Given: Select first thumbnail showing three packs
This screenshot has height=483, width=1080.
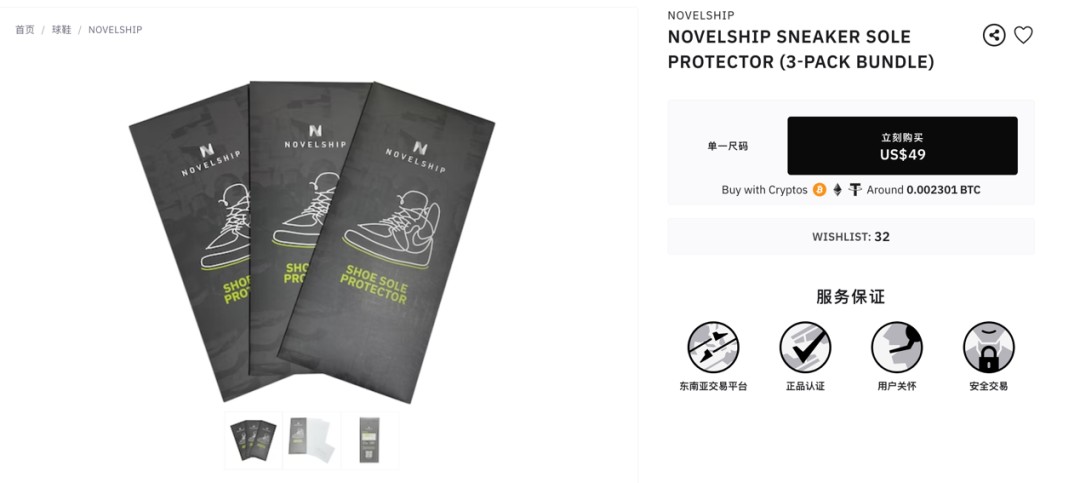Looking at the screenshot, I should pos(253,440).
